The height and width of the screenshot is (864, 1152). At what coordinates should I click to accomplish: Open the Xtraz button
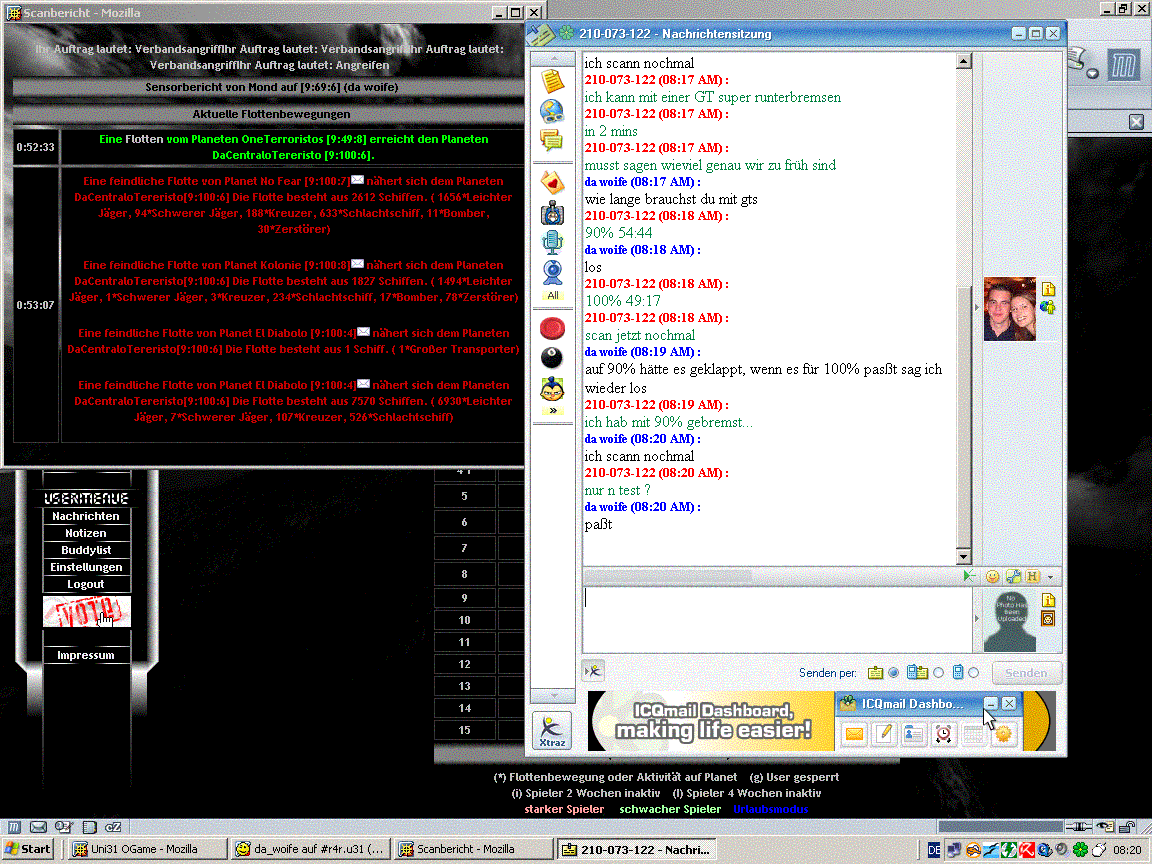click(x=552, y=730)
